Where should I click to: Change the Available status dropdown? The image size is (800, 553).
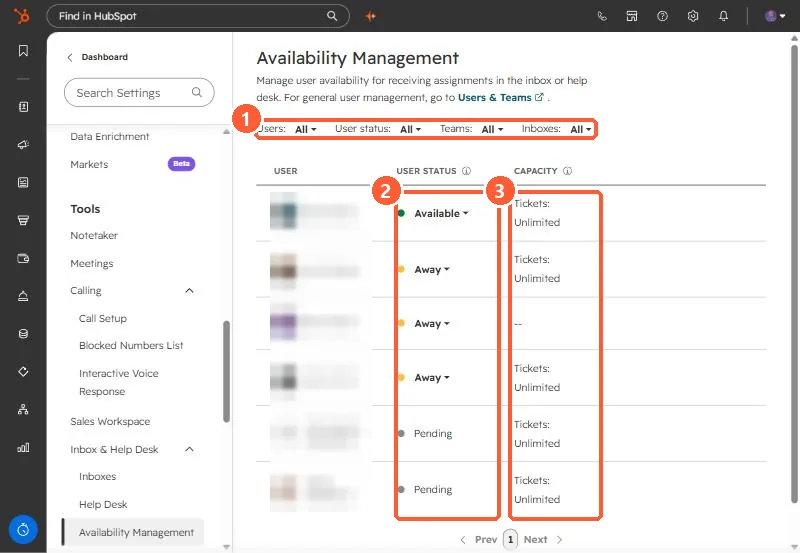pos(441,213)
